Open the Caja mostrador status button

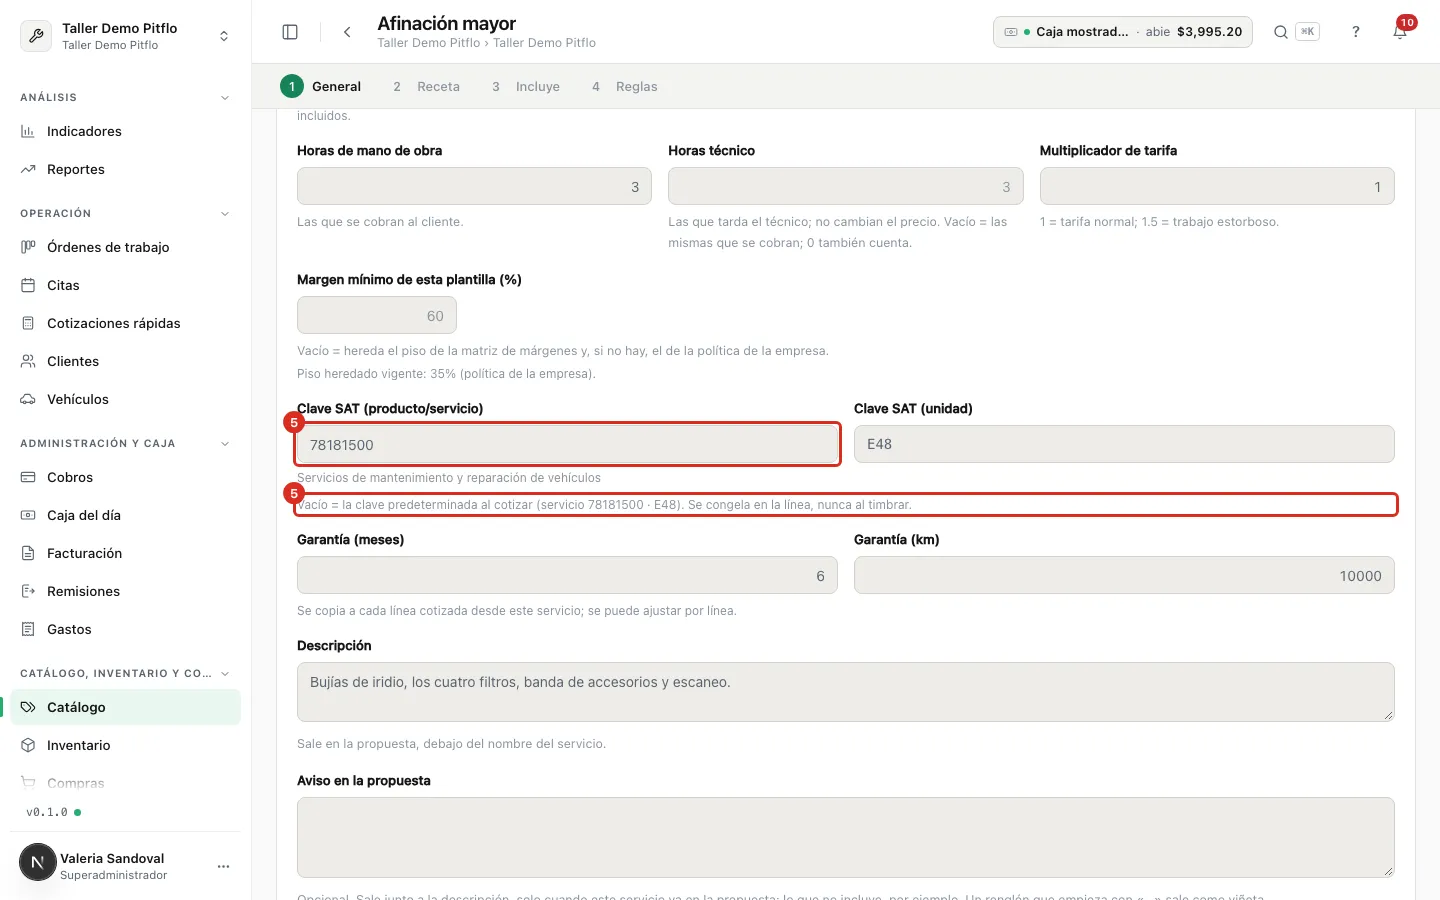(1123, 32)
